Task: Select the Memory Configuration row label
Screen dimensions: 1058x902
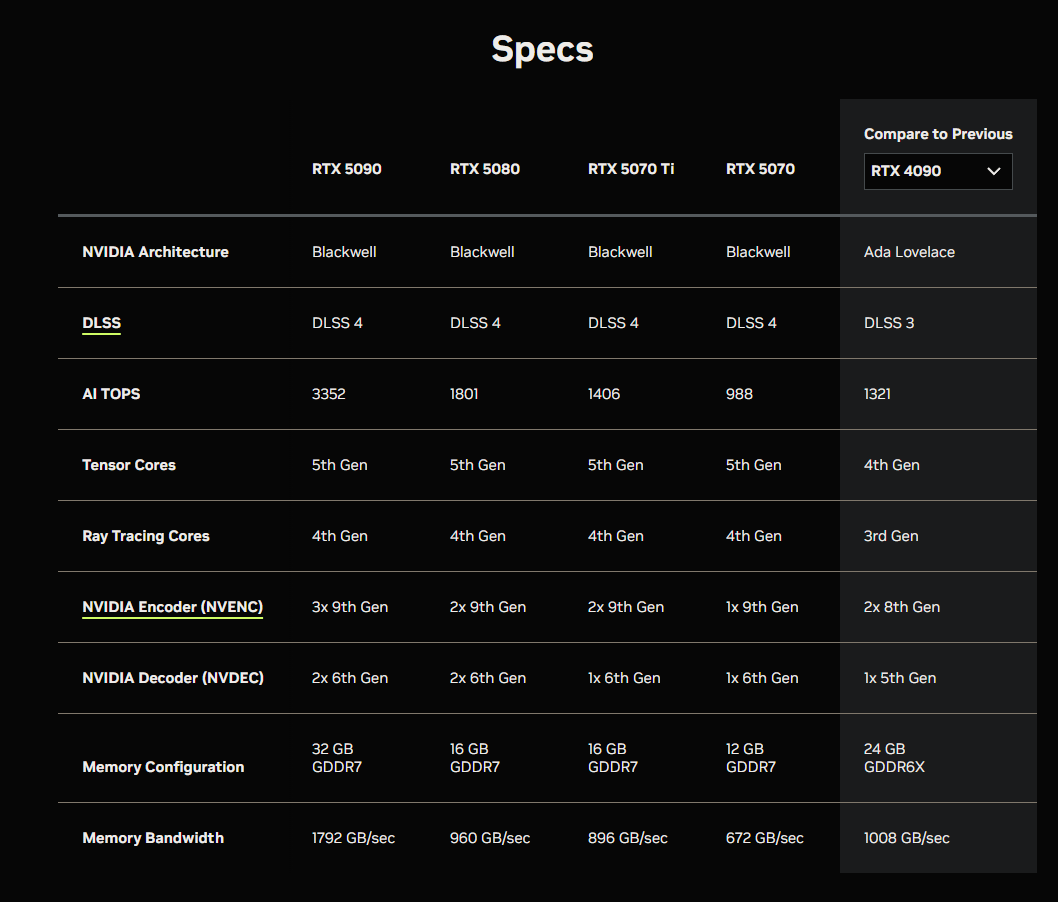Action: [x=163, y=767]
